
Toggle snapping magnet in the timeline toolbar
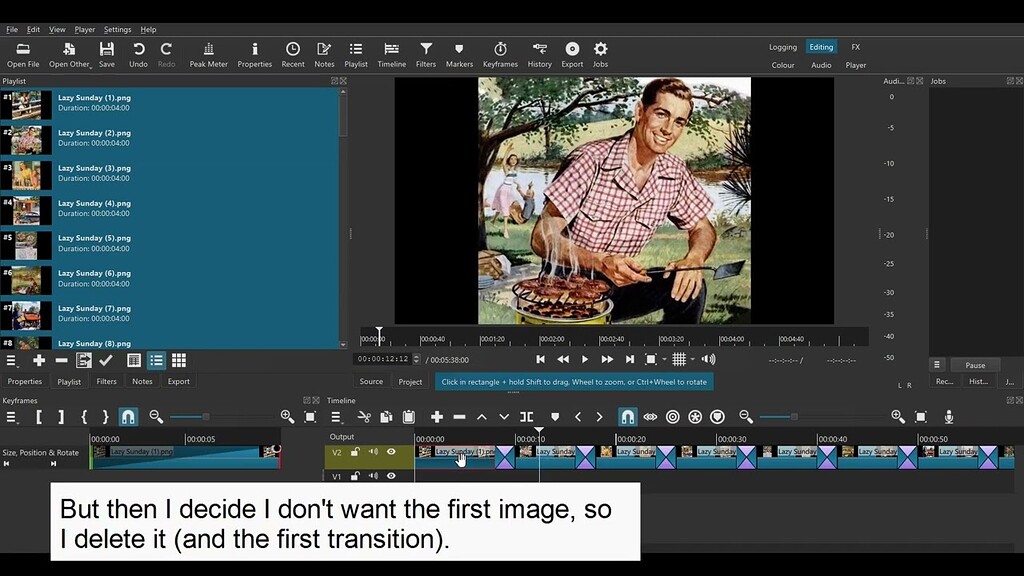(x=628, y=416)
